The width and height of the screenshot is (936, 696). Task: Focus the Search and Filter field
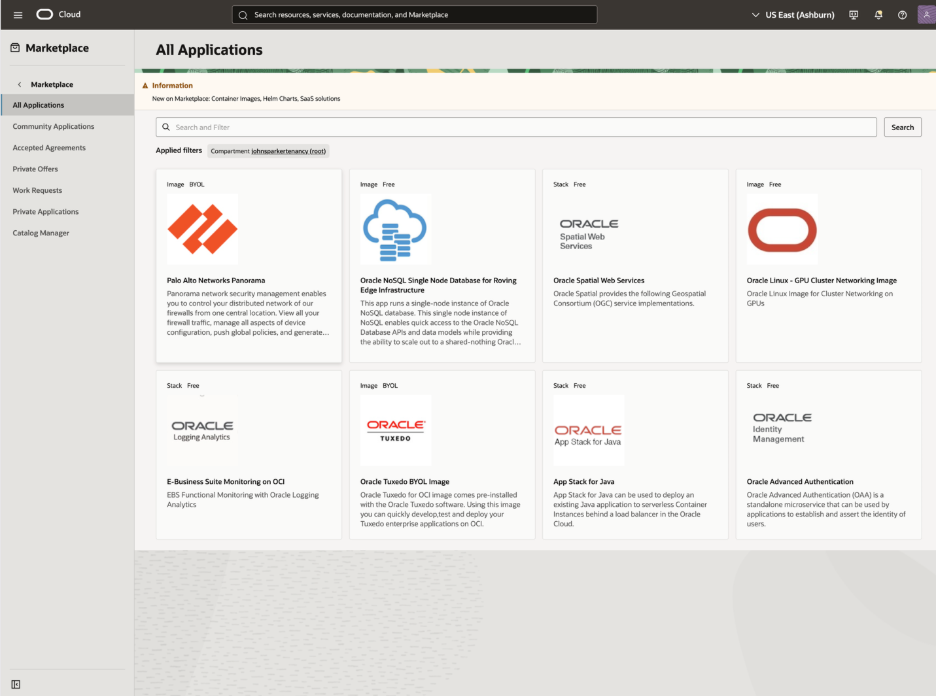517,127
